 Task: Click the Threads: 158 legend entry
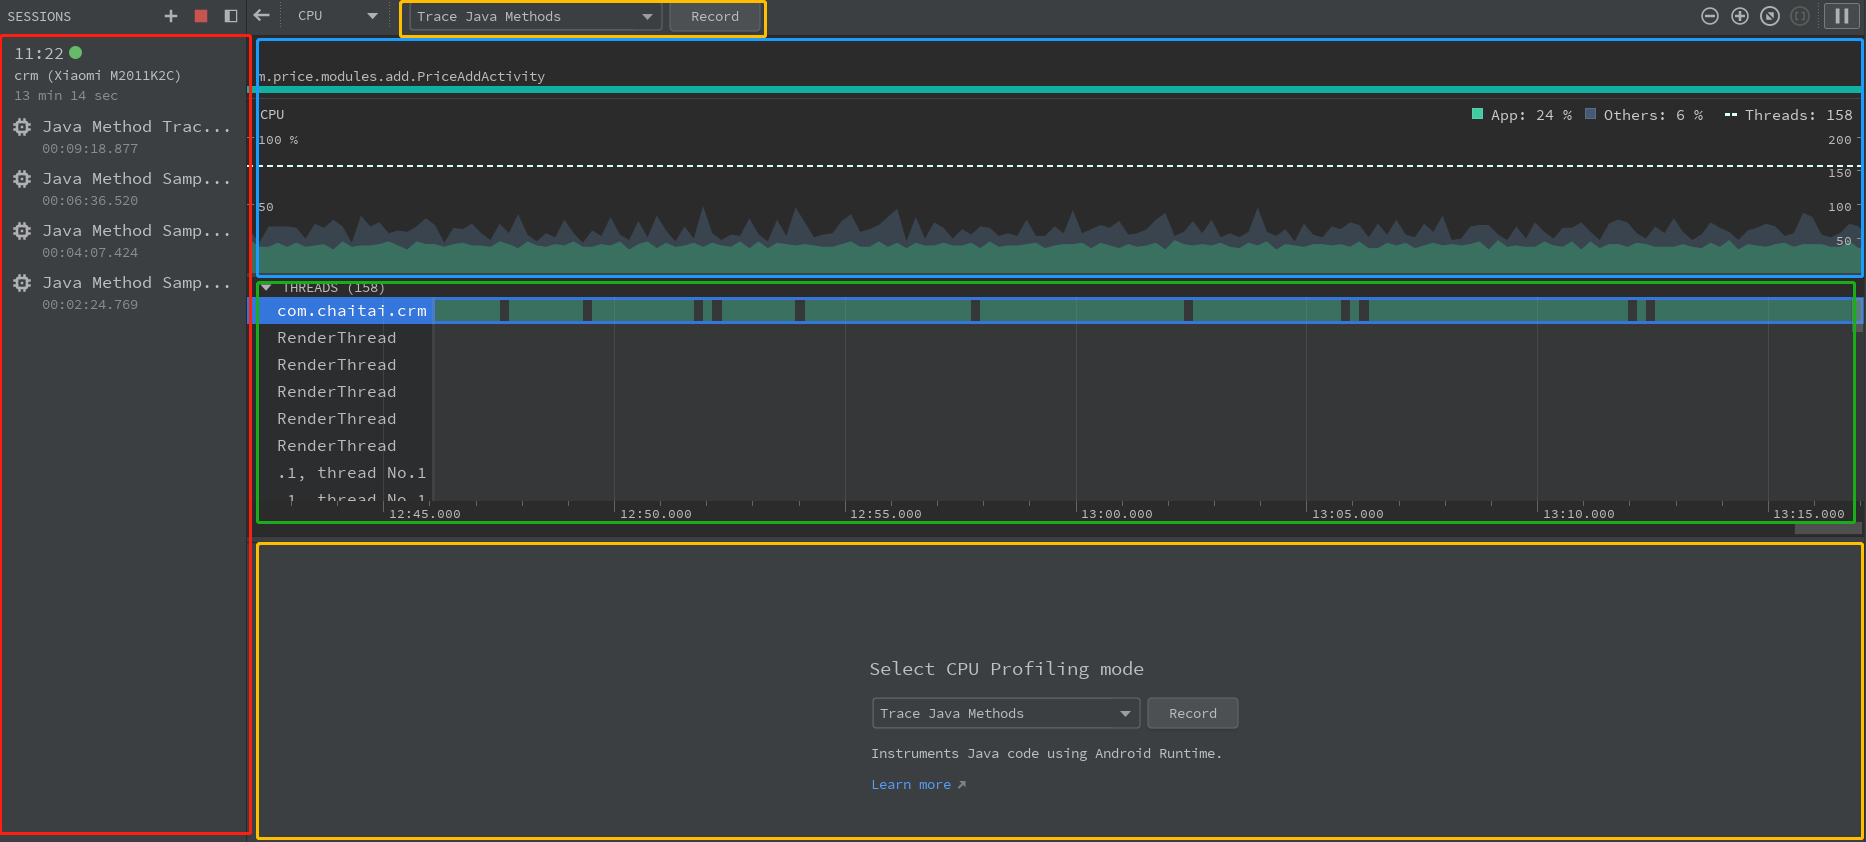click(x=1788, y=115)
